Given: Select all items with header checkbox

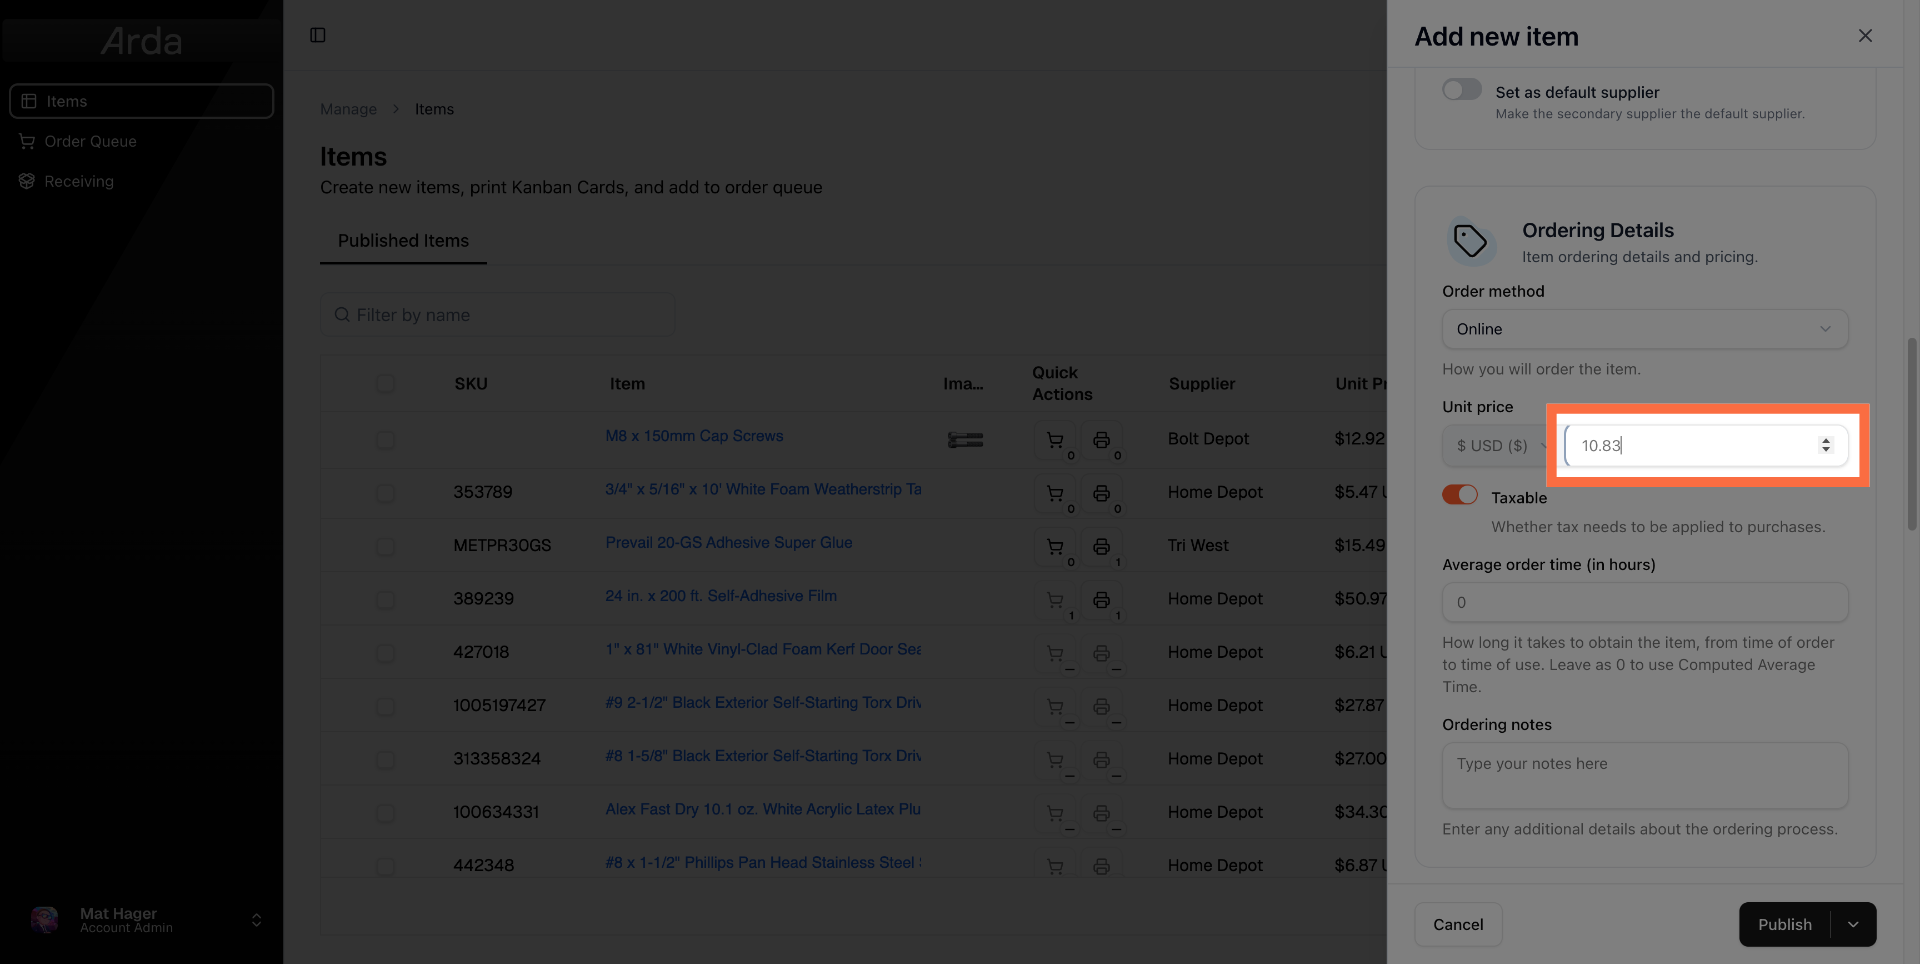Looking at the screenshot, I should pyautogui.click(x=385, y=384).
